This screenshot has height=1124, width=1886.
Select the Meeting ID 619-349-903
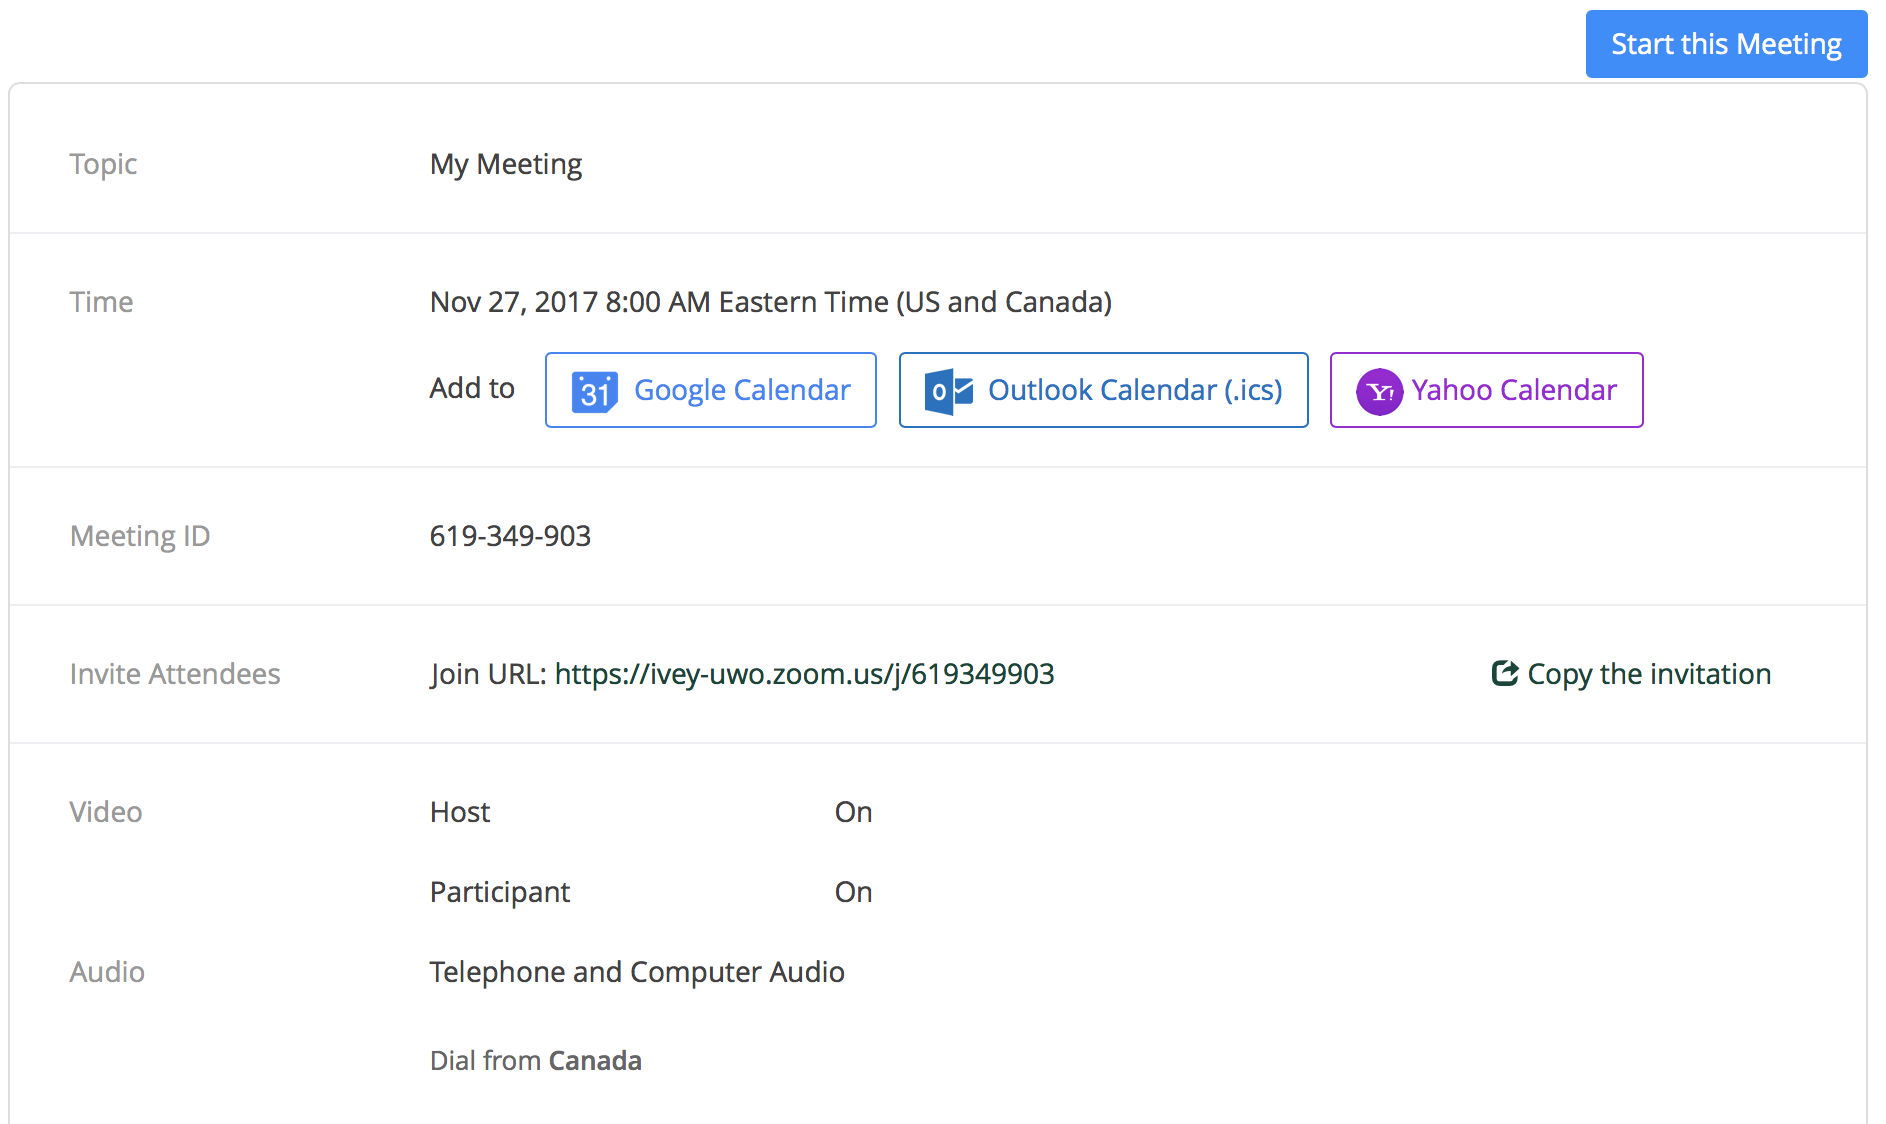coord(510,536)
